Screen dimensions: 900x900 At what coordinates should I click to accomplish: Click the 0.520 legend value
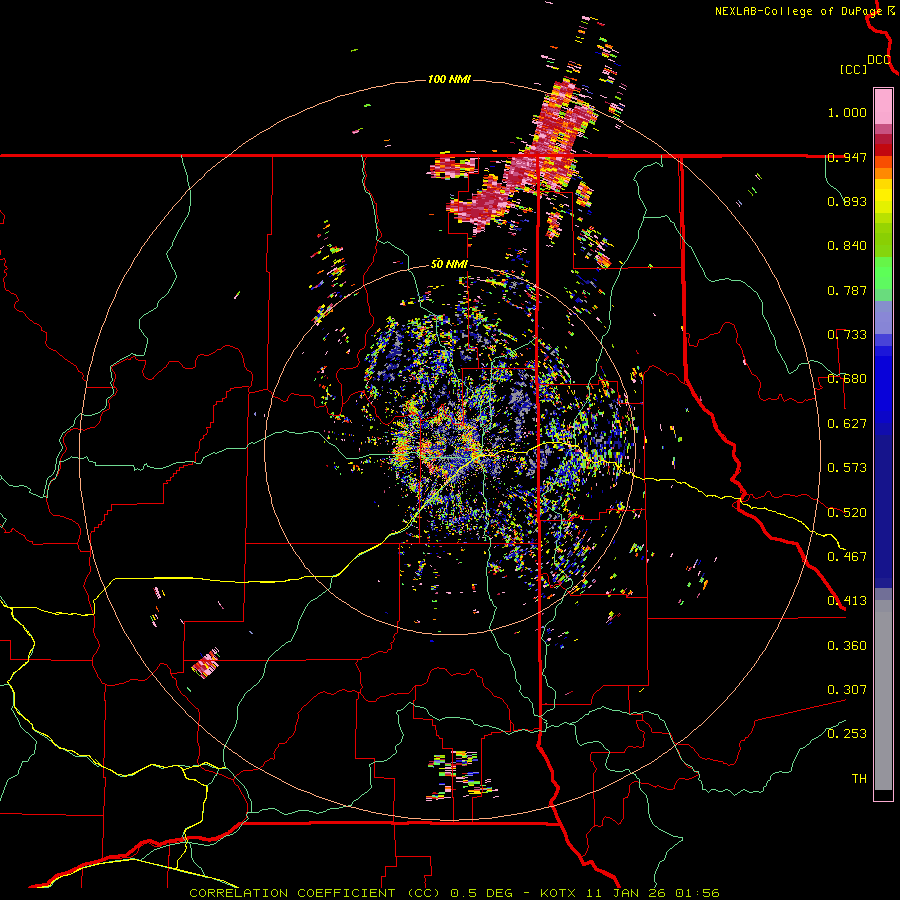coord(847,513)
